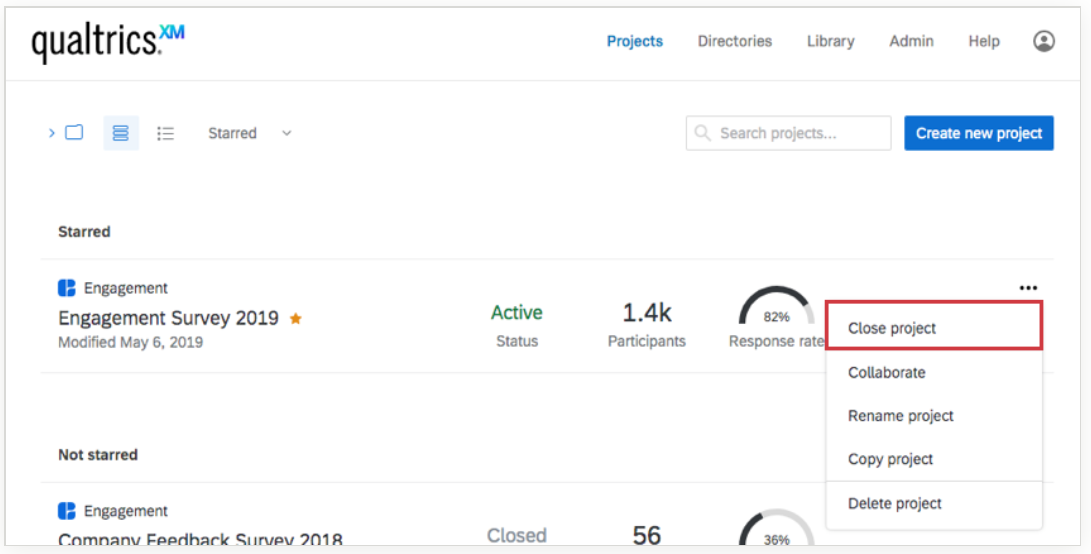Select Close project from the menu

pos(892,328)
